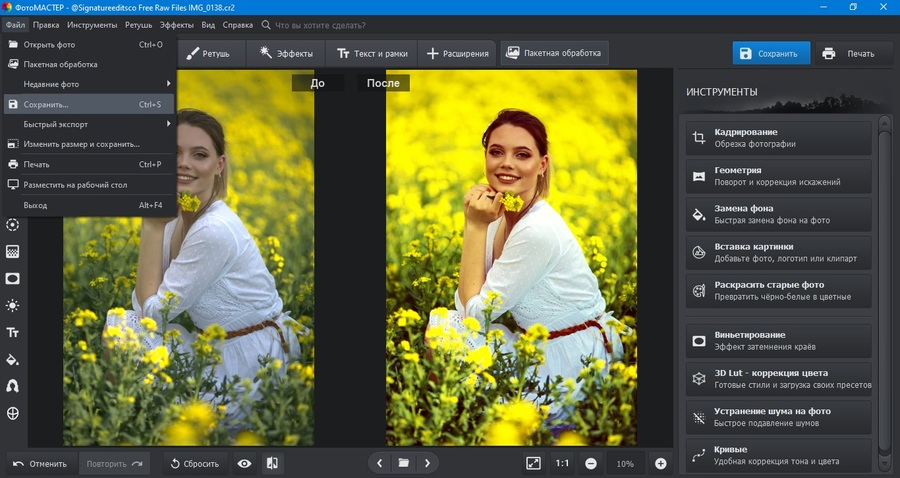
Task: Switch to the Эффекты tab
Action: [x=286, y=53]
